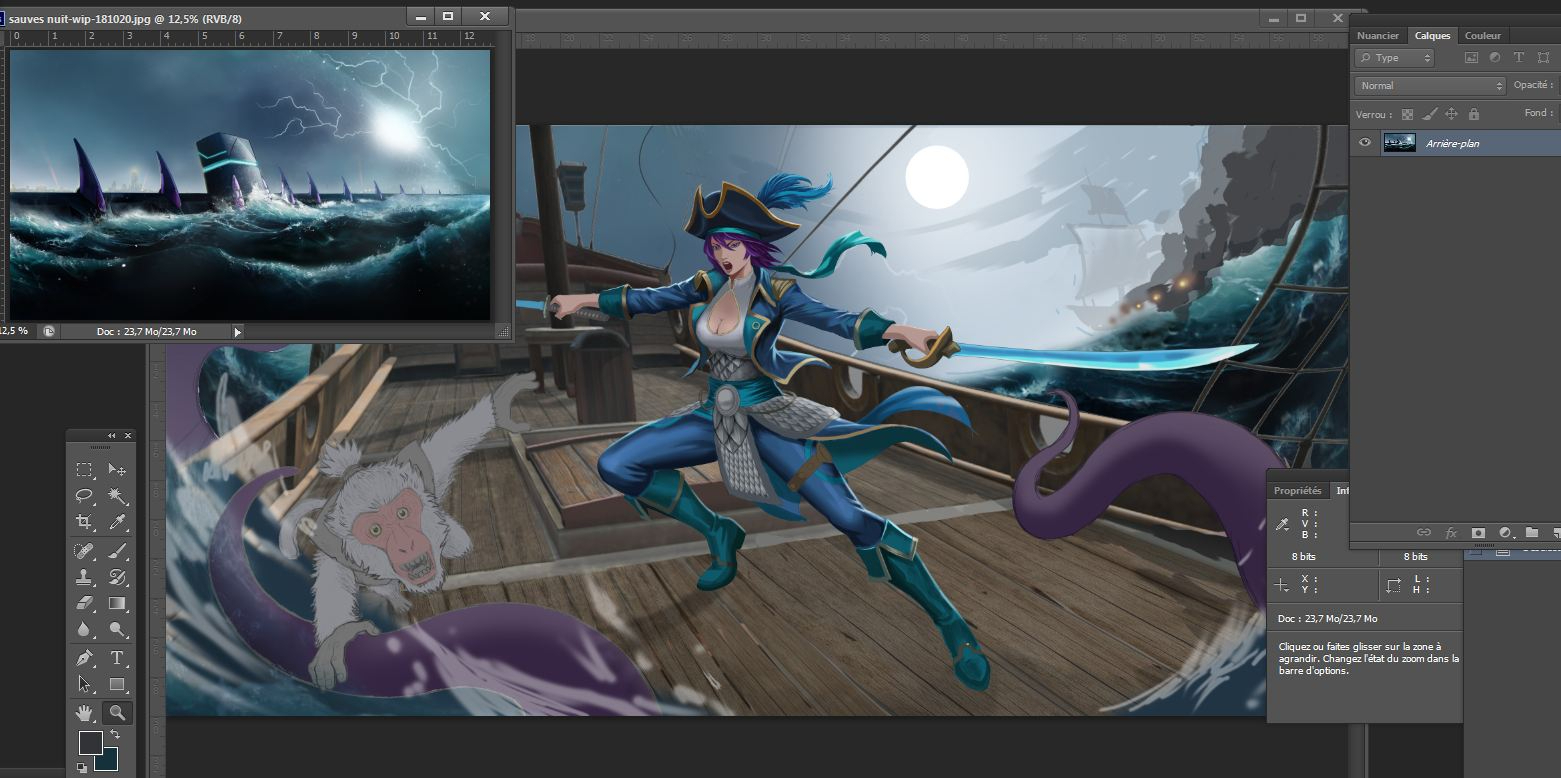
Task: Expand the status bar info arrow menu
Action: coord(237,331)
